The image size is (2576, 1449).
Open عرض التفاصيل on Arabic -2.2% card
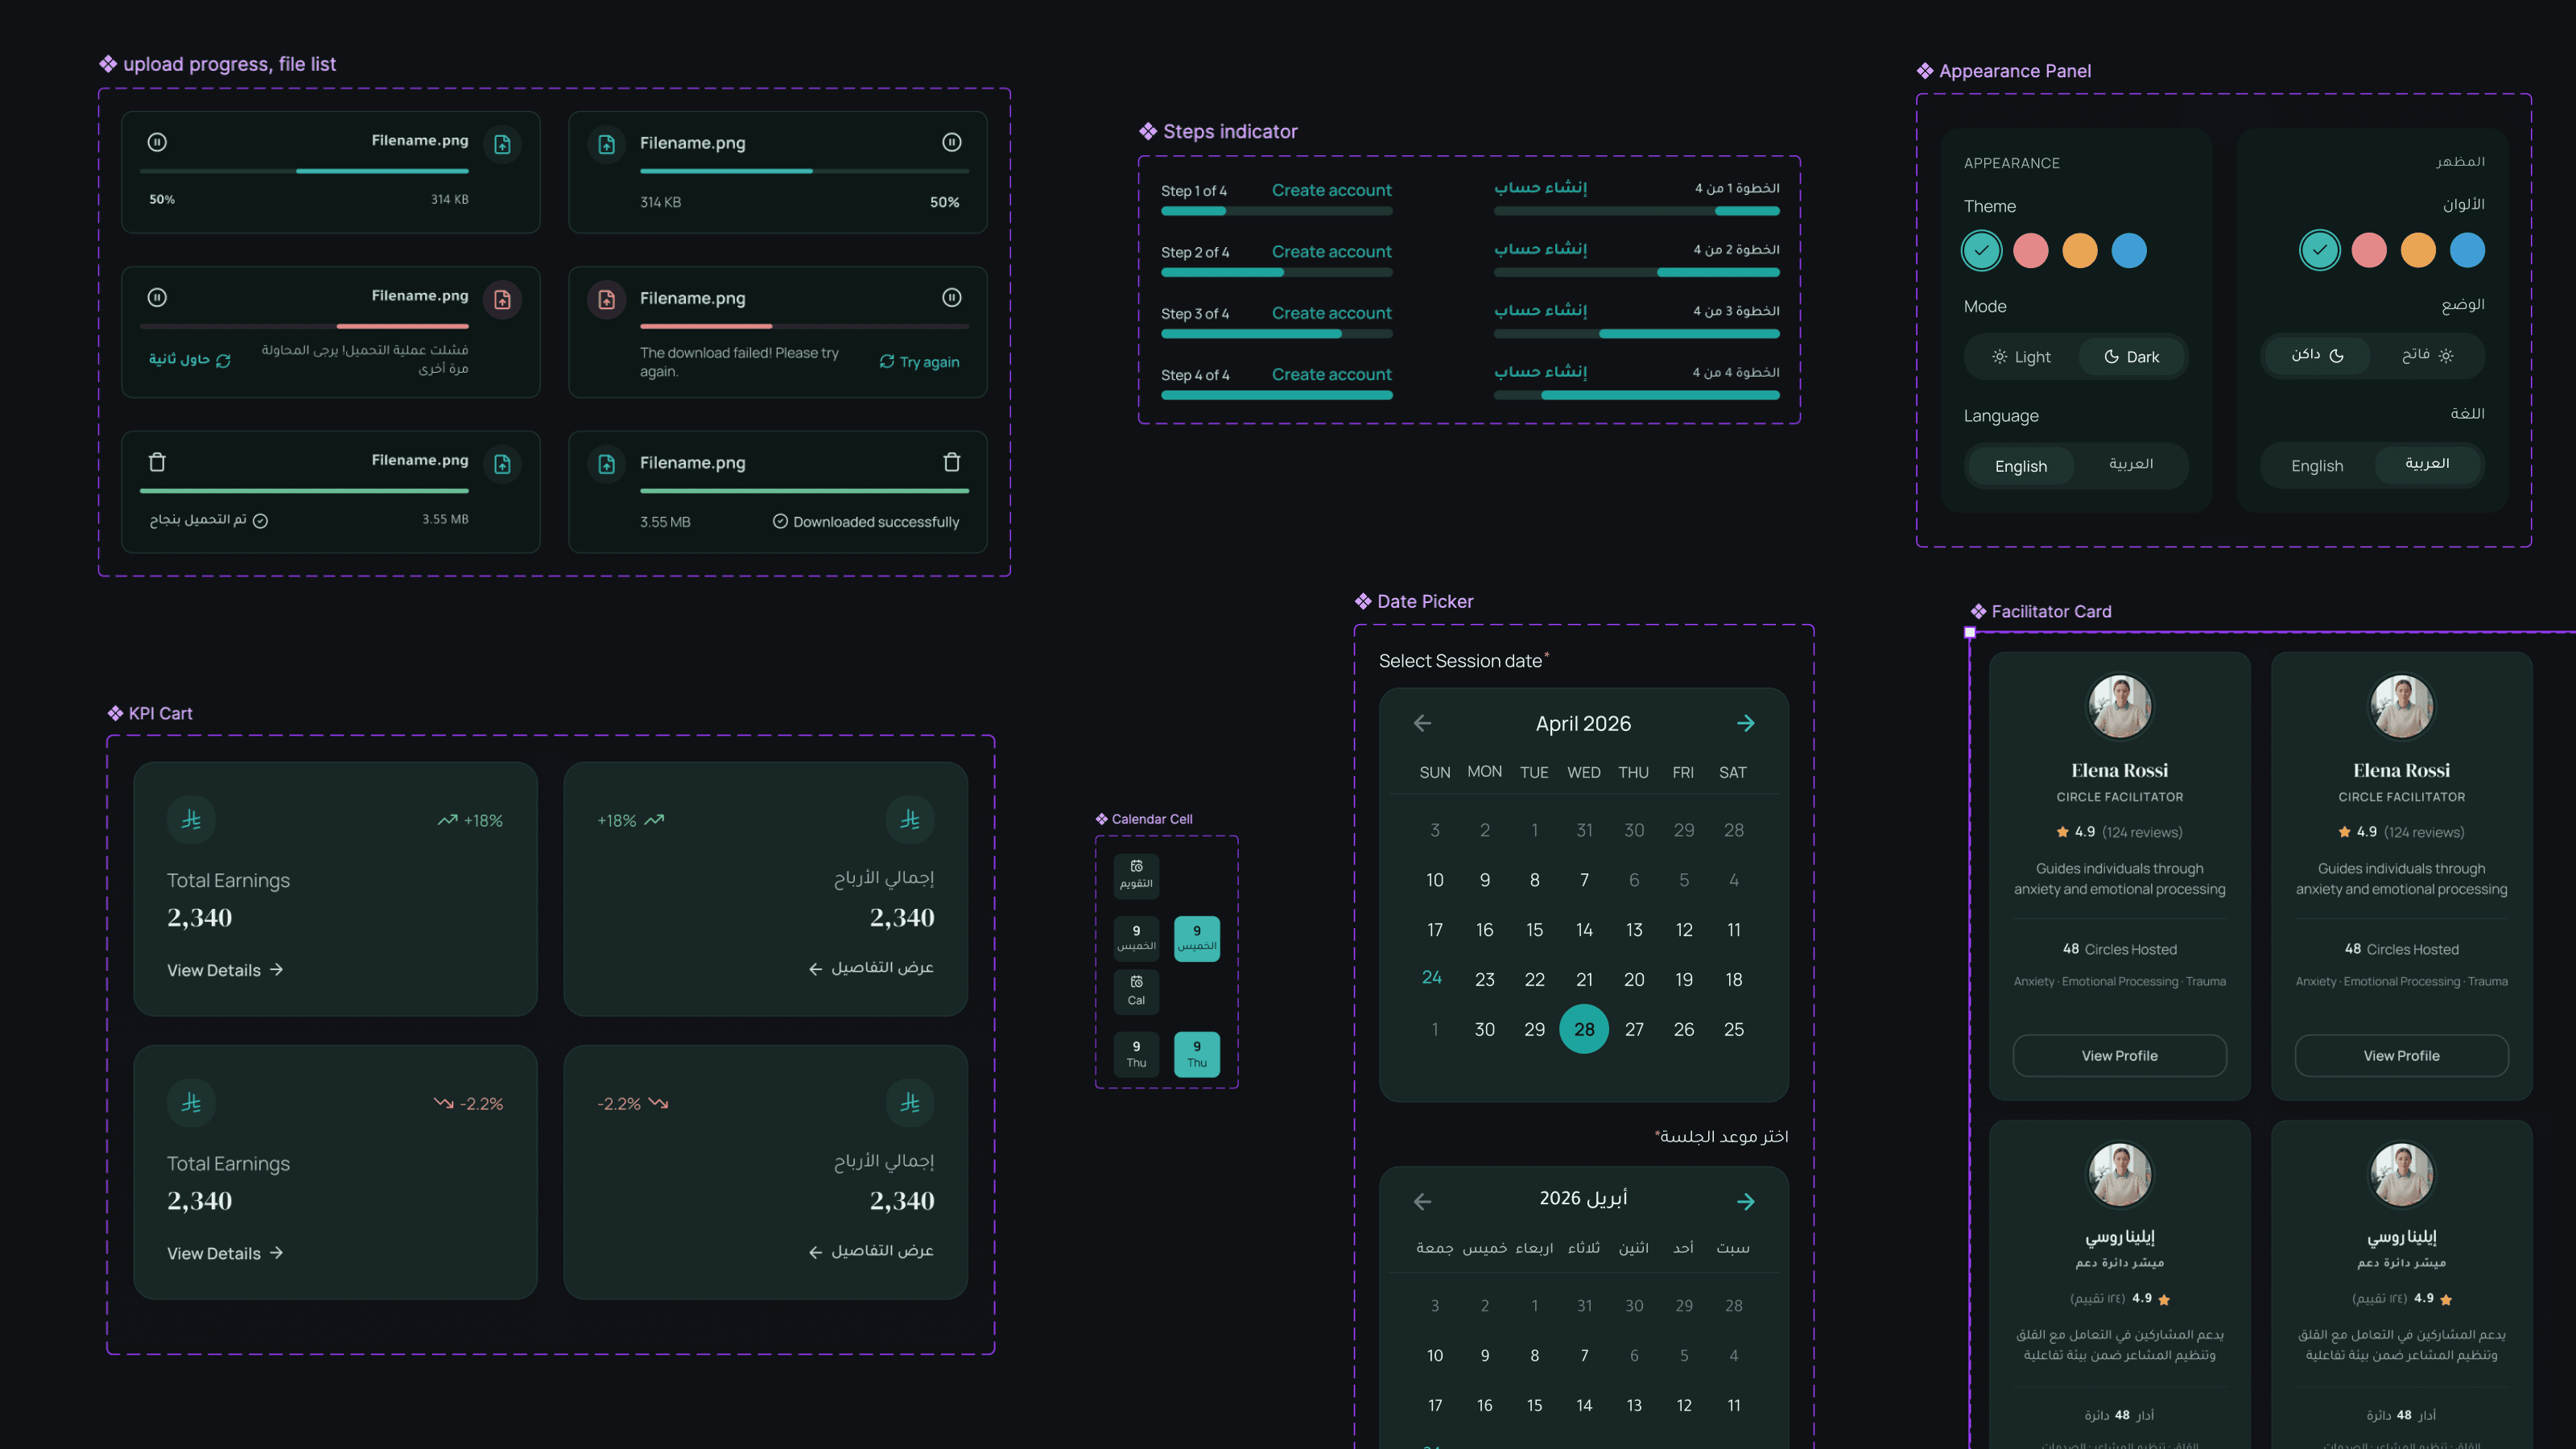click(871, 1251)
